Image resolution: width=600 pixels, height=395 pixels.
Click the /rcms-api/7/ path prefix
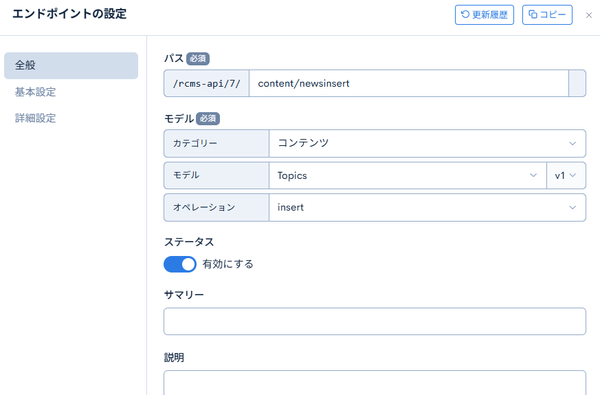(x=207, y=83)
